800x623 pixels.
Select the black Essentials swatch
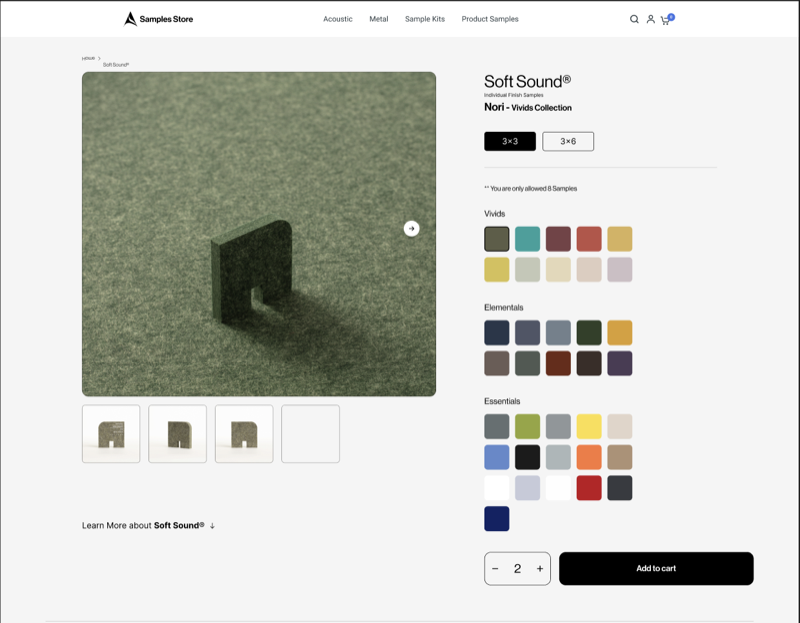click(x=527, y=457)
